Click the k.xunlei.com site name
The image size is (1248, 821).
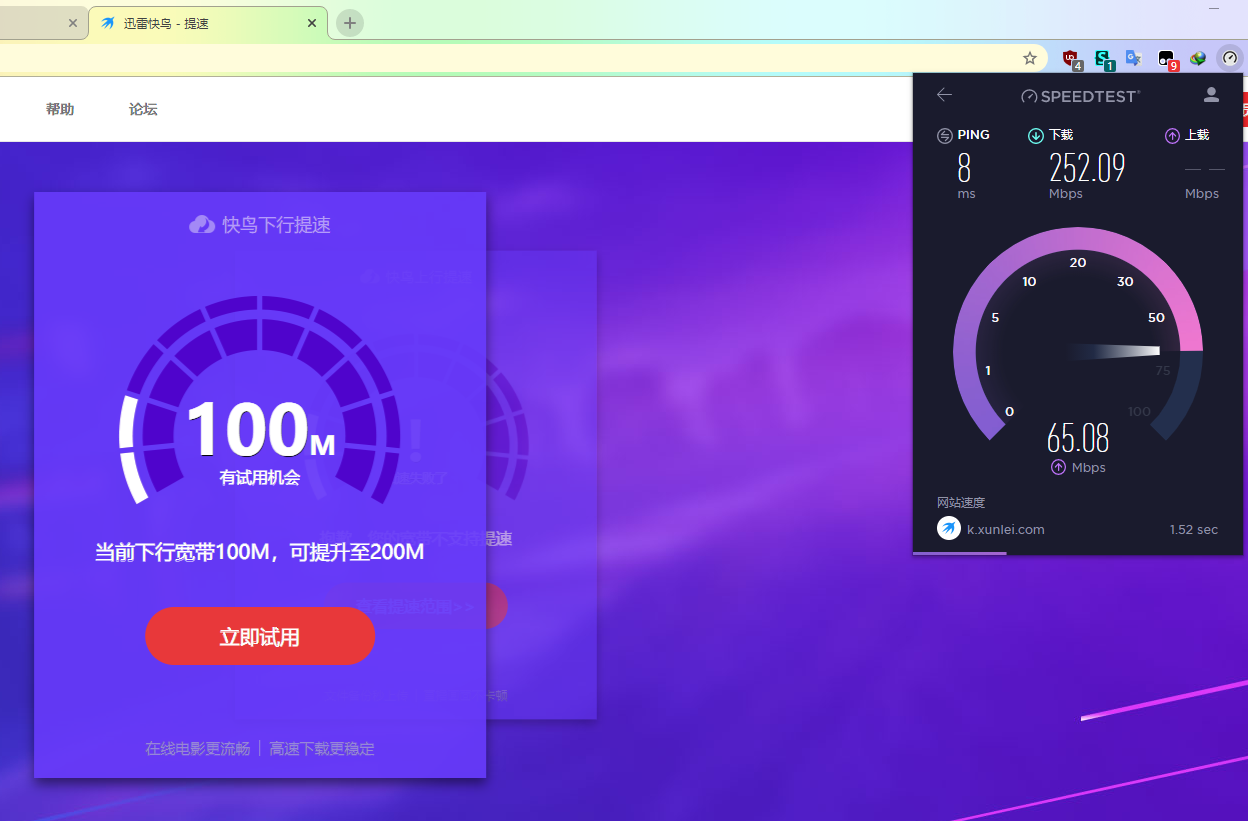[1005, 530]
